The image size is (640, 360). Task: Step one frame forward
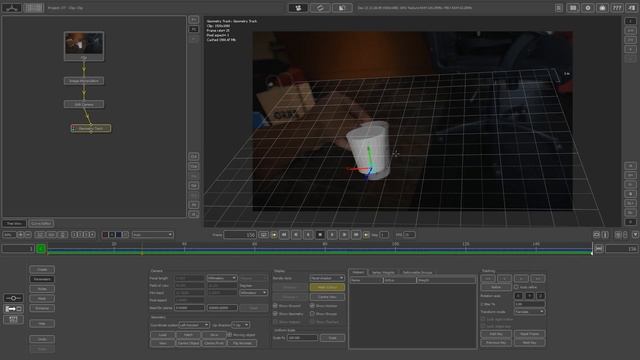coord(332,235)
